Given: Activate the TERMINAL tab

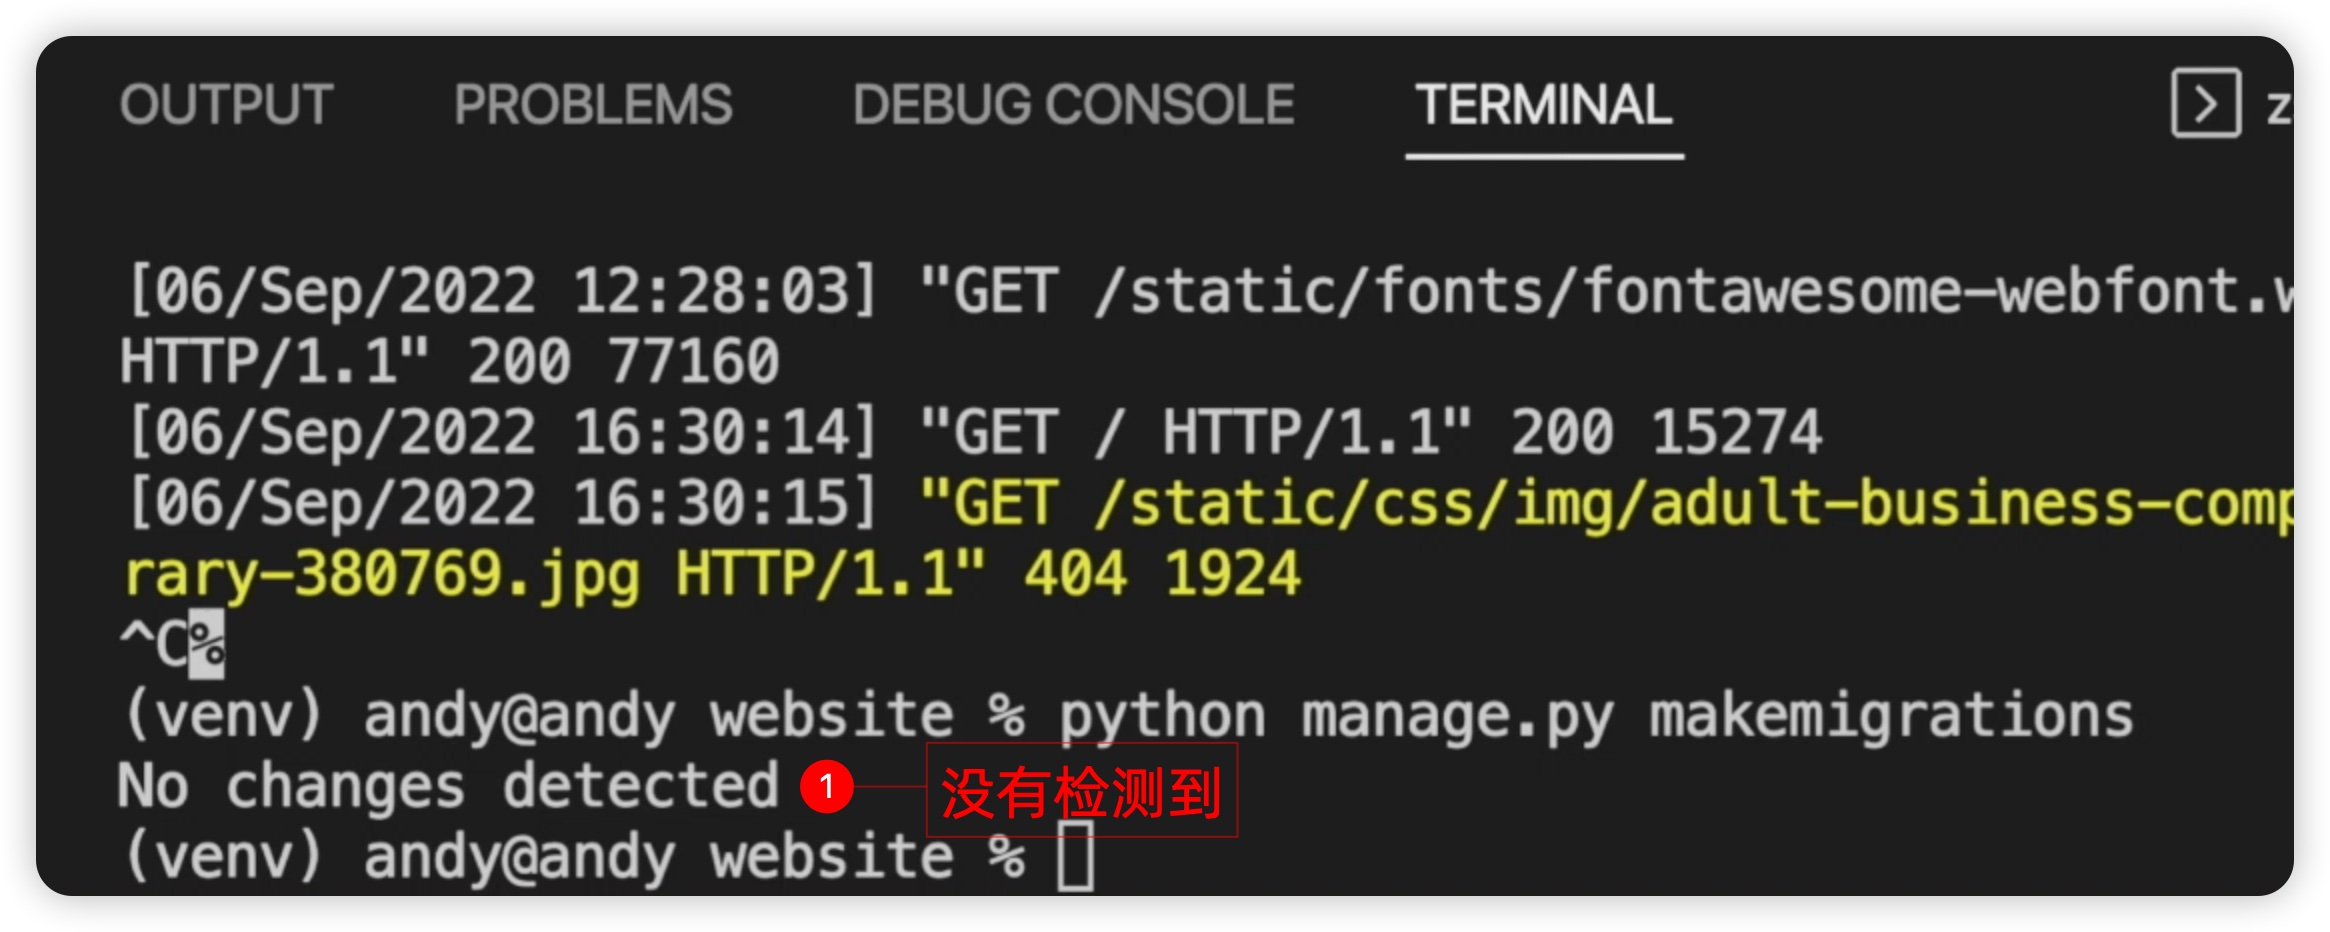Looking at the screenshot, I should pyautogui.click(x=1543, y=105).
